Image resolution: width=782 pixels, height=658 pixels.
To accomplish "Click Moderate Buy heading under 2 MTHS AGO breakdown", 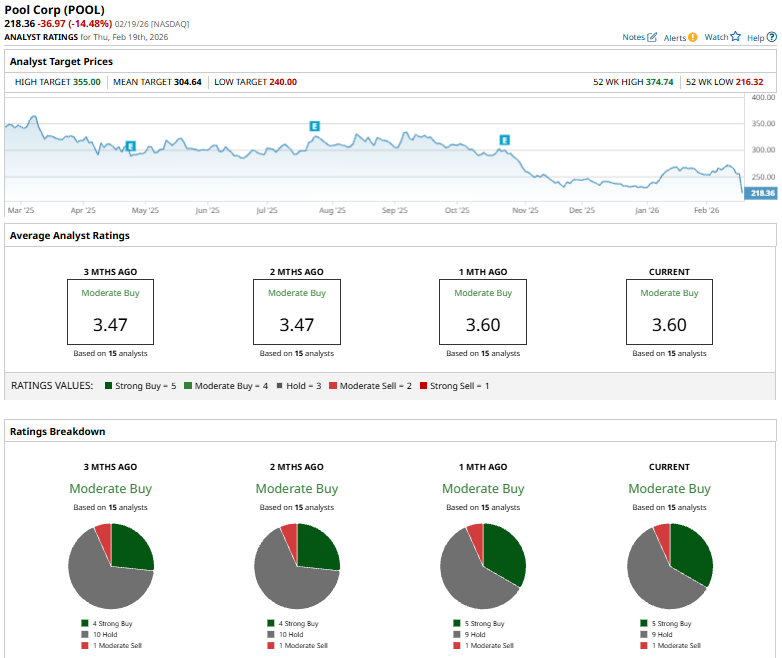I will click(296, 489).
